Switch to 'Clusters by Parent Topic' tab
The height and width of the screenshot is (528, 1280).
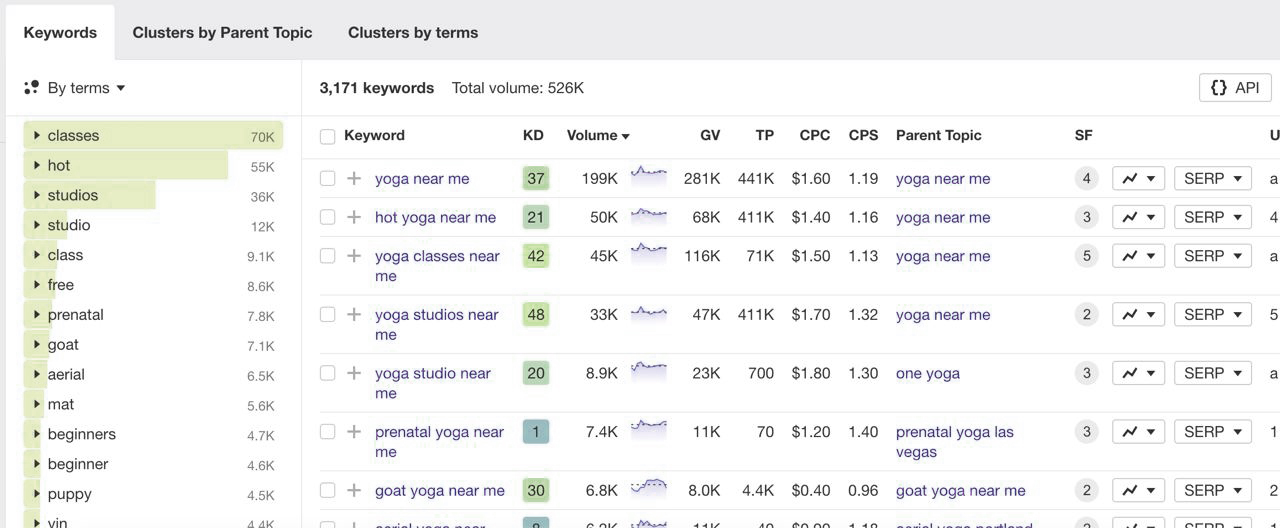pos(222,32)
